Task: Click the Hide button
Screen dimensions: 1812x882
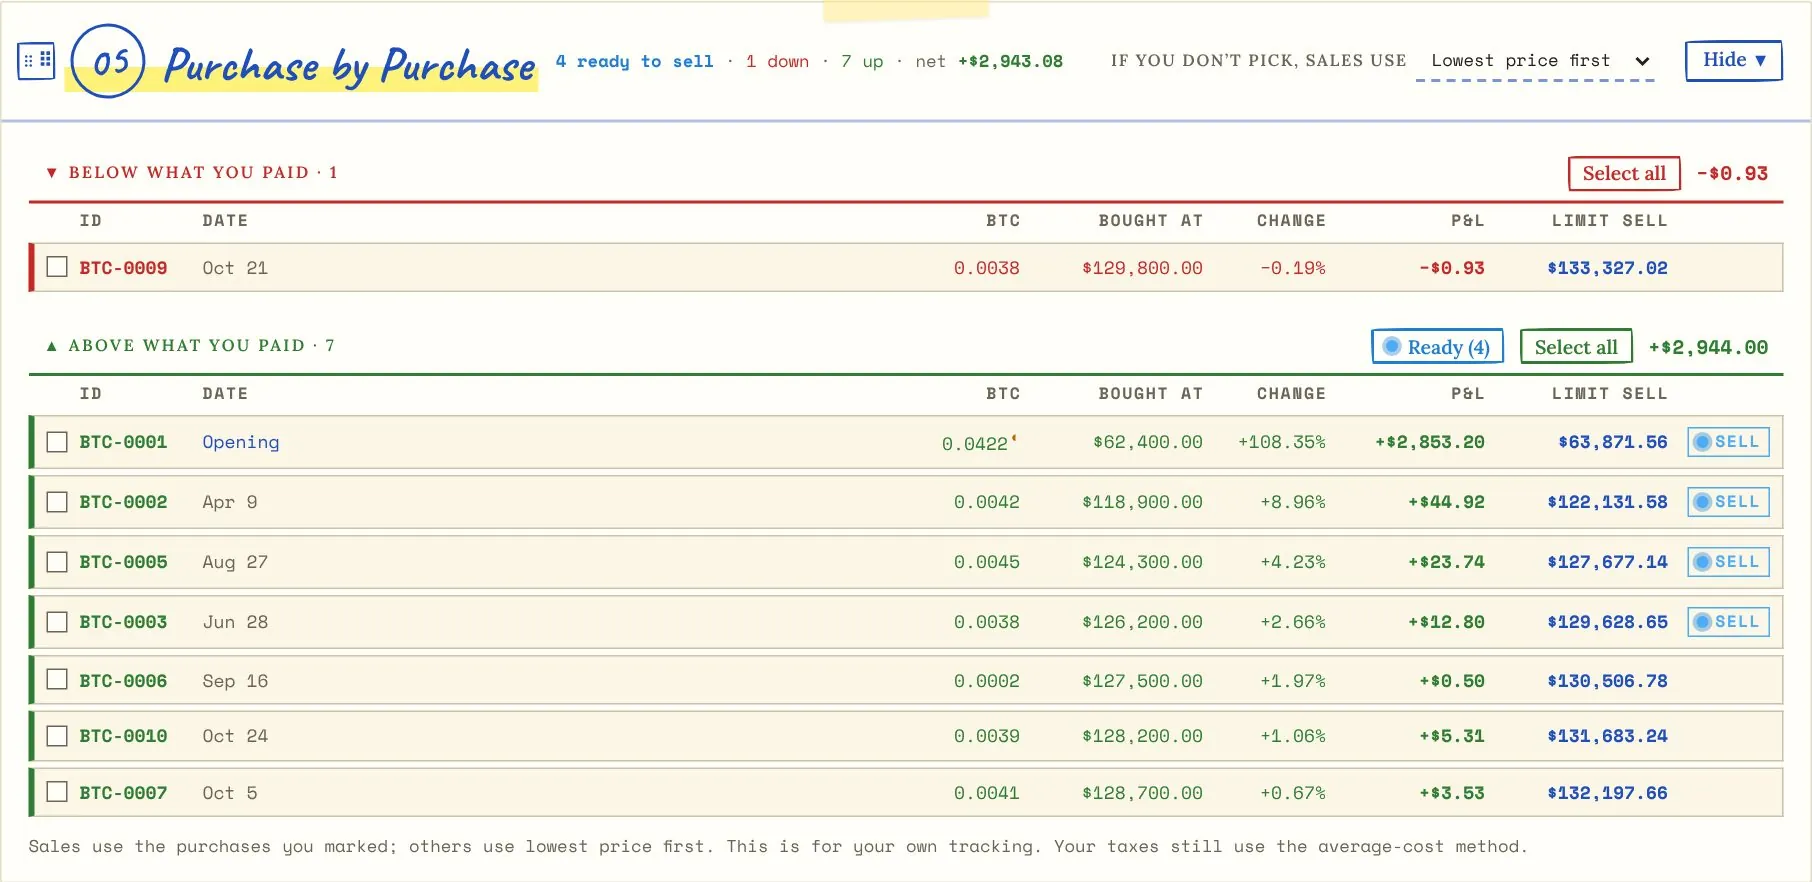Action: [x=1733, y=60]
